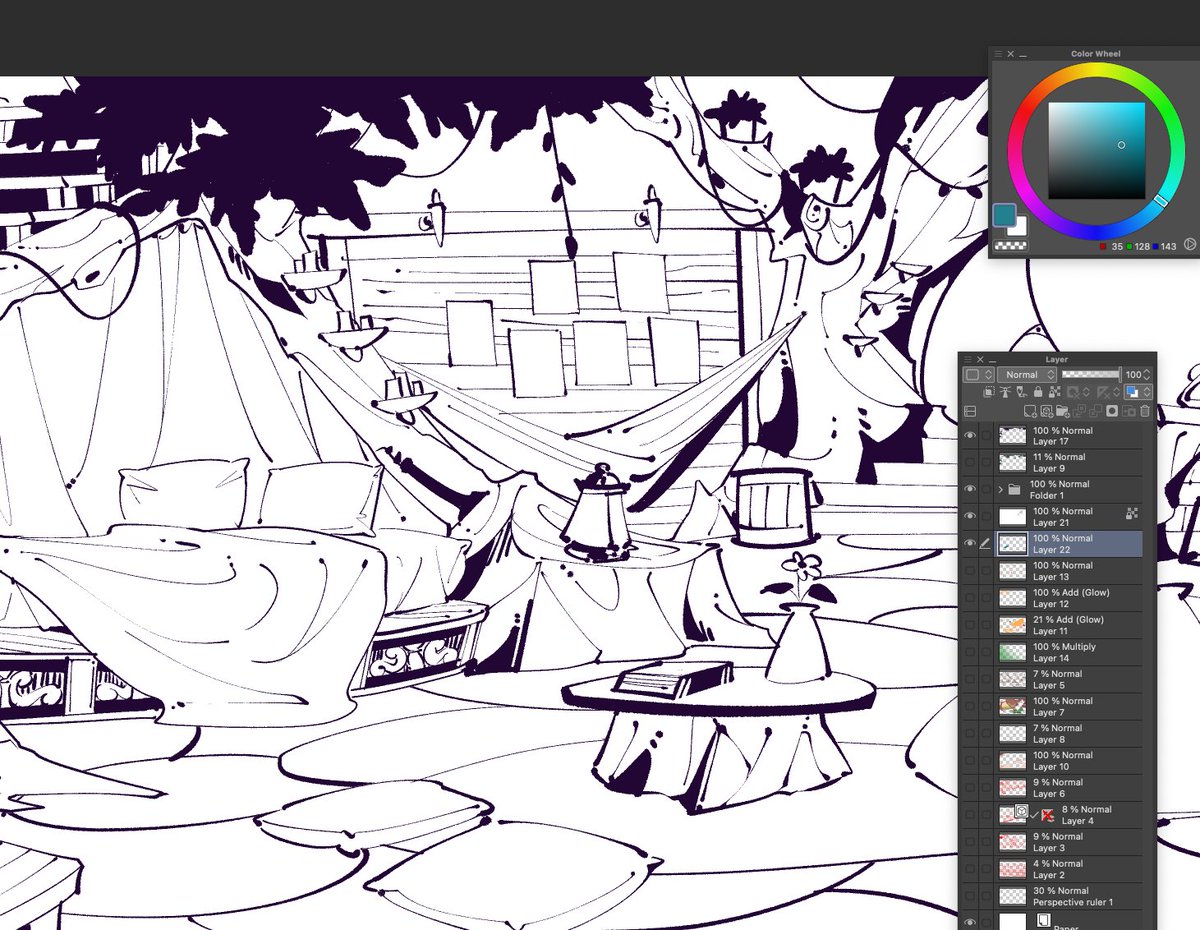This screenshot has height=930, width=1200.
Task: Open the Normal blending mode dropdown
Action: coord(1027,375)
